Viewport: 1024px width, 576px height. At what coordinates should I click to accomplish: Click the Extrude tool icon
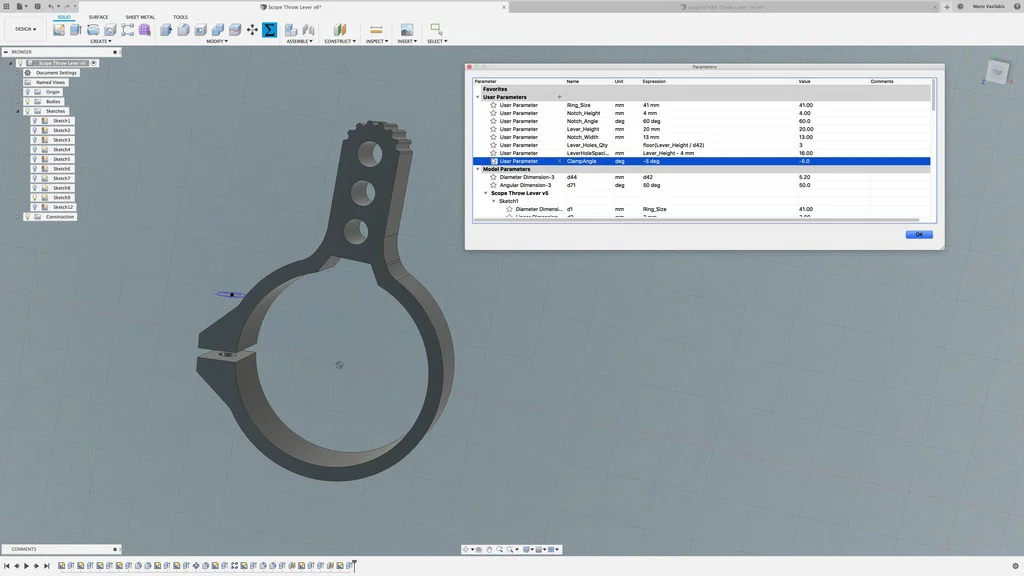pyautogui.click(x=73, y=30)
